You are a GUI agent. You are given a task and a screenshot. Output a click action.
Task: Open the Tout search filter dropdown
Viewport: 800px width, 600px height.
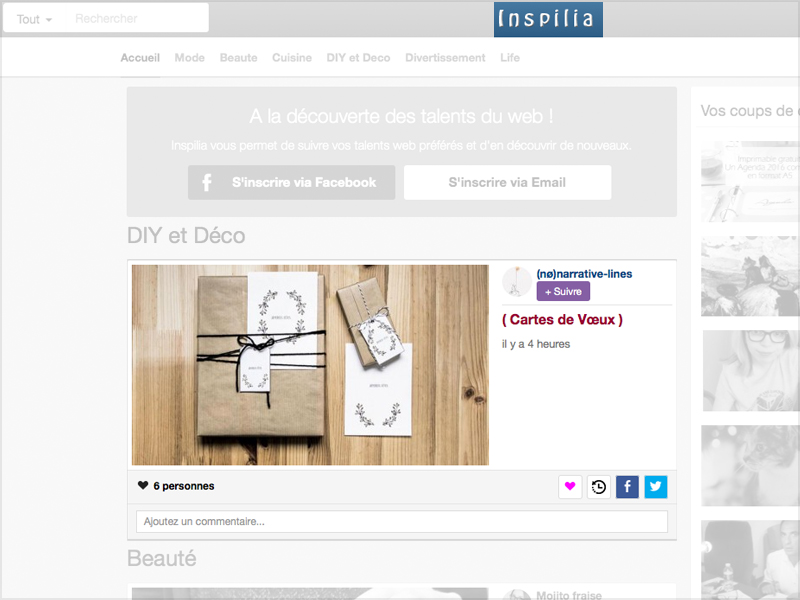tap(34, 19)
